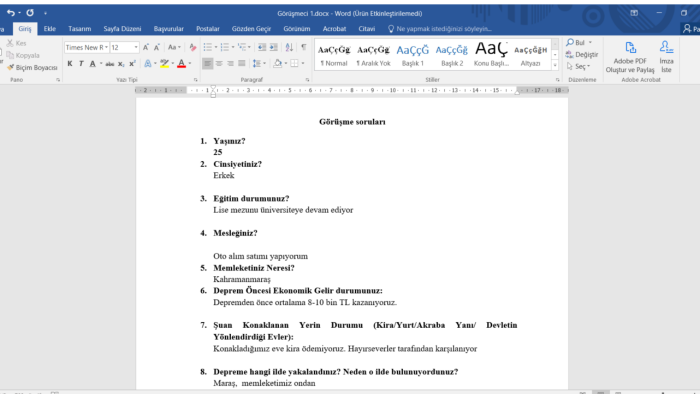The height and width of the screenshot is (394, 700).
Task: Switch to the Giriş tab
Action: point(25,29)
